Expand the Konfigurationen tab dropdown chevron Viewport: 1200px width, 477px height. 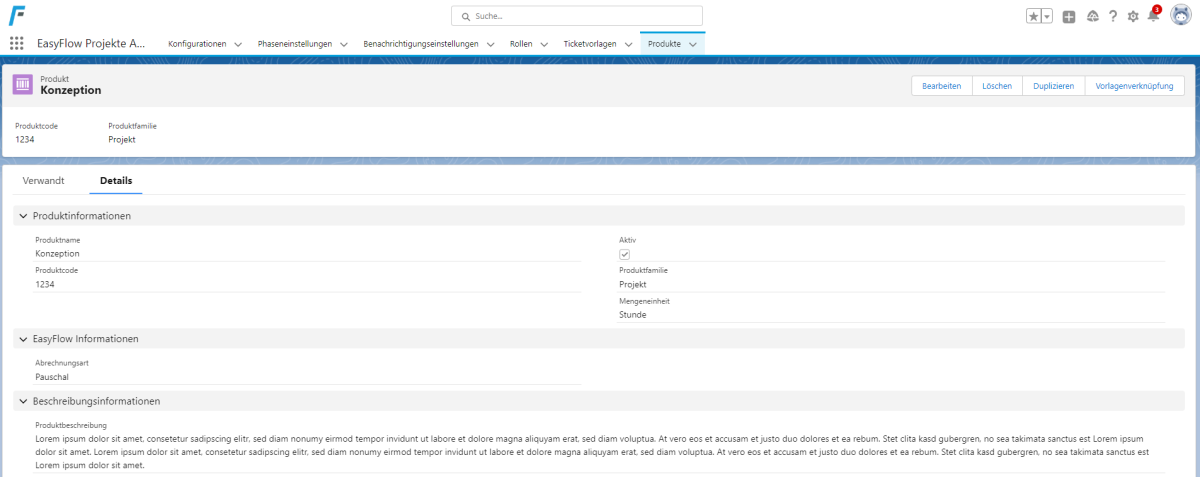(238, 44)
